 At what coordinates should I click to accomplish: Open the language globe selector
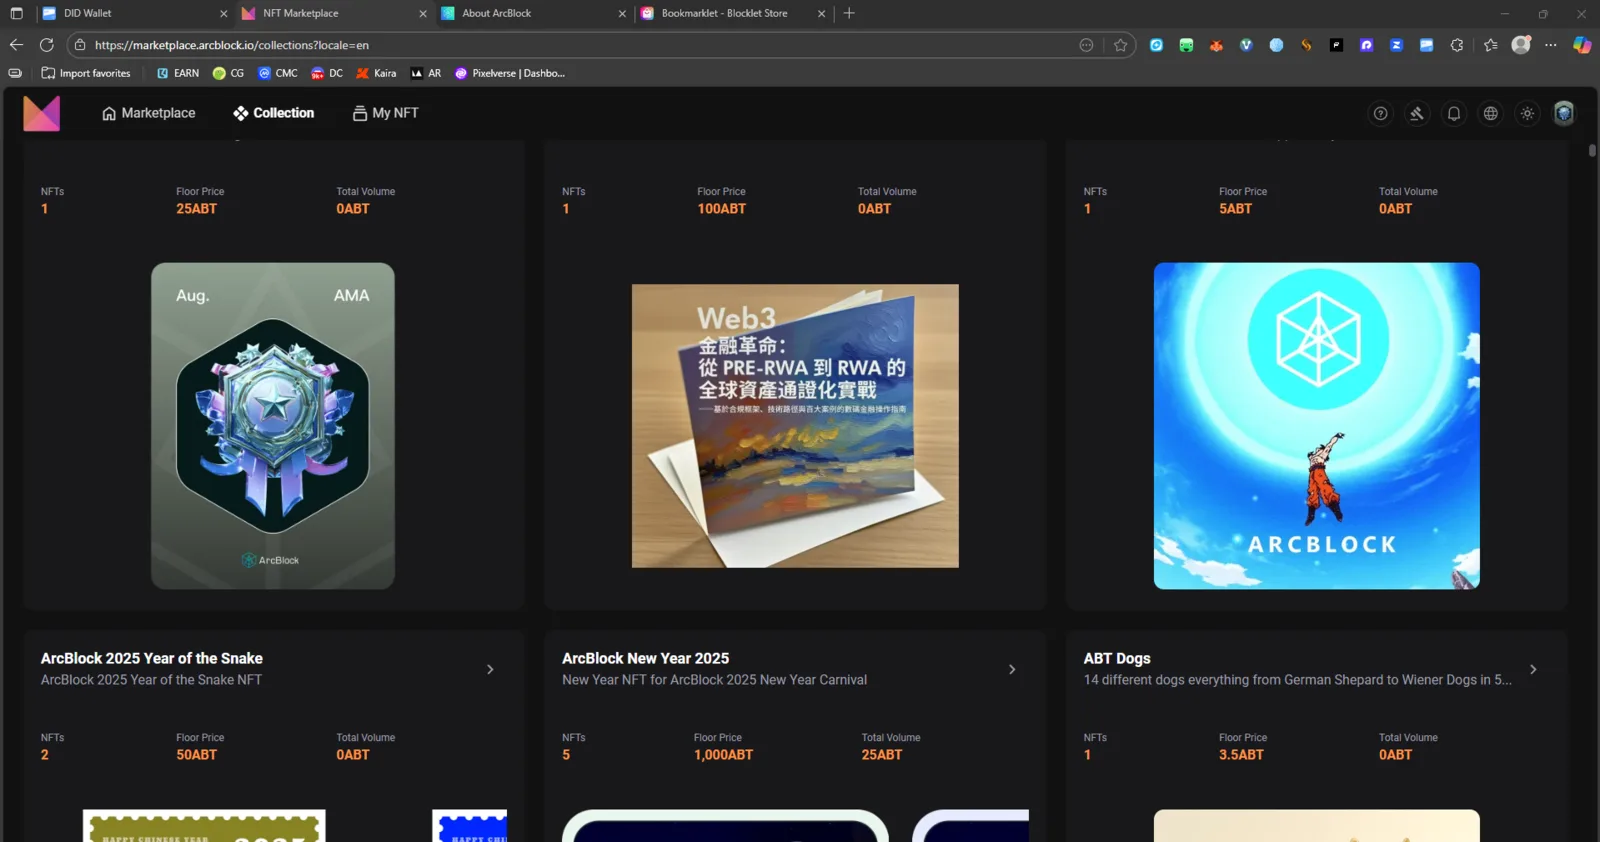point(1491,114)
